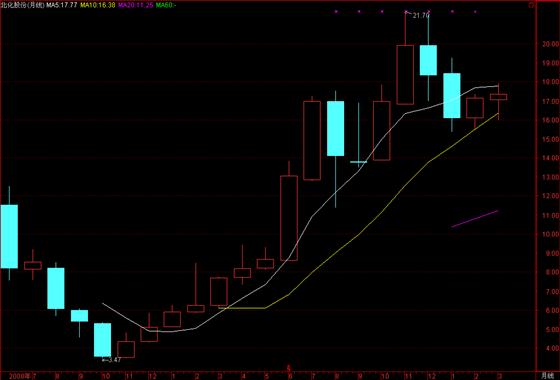Click the red event marker on the time axis

289,368
